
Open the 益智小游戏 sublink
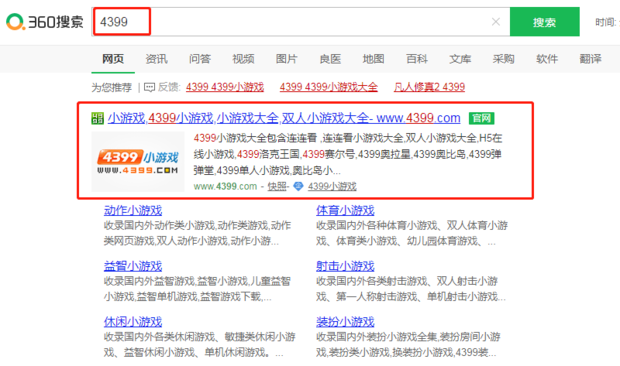click(x=133, y=266)
